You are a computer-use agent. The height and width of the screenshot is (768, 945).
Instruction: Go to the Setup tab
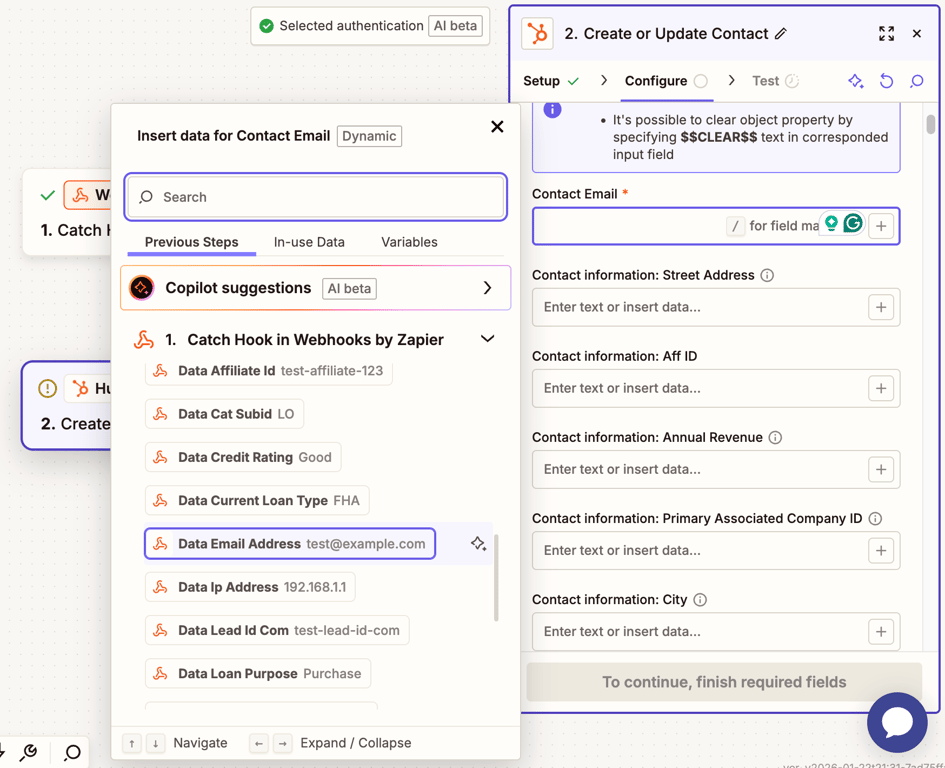551,81
